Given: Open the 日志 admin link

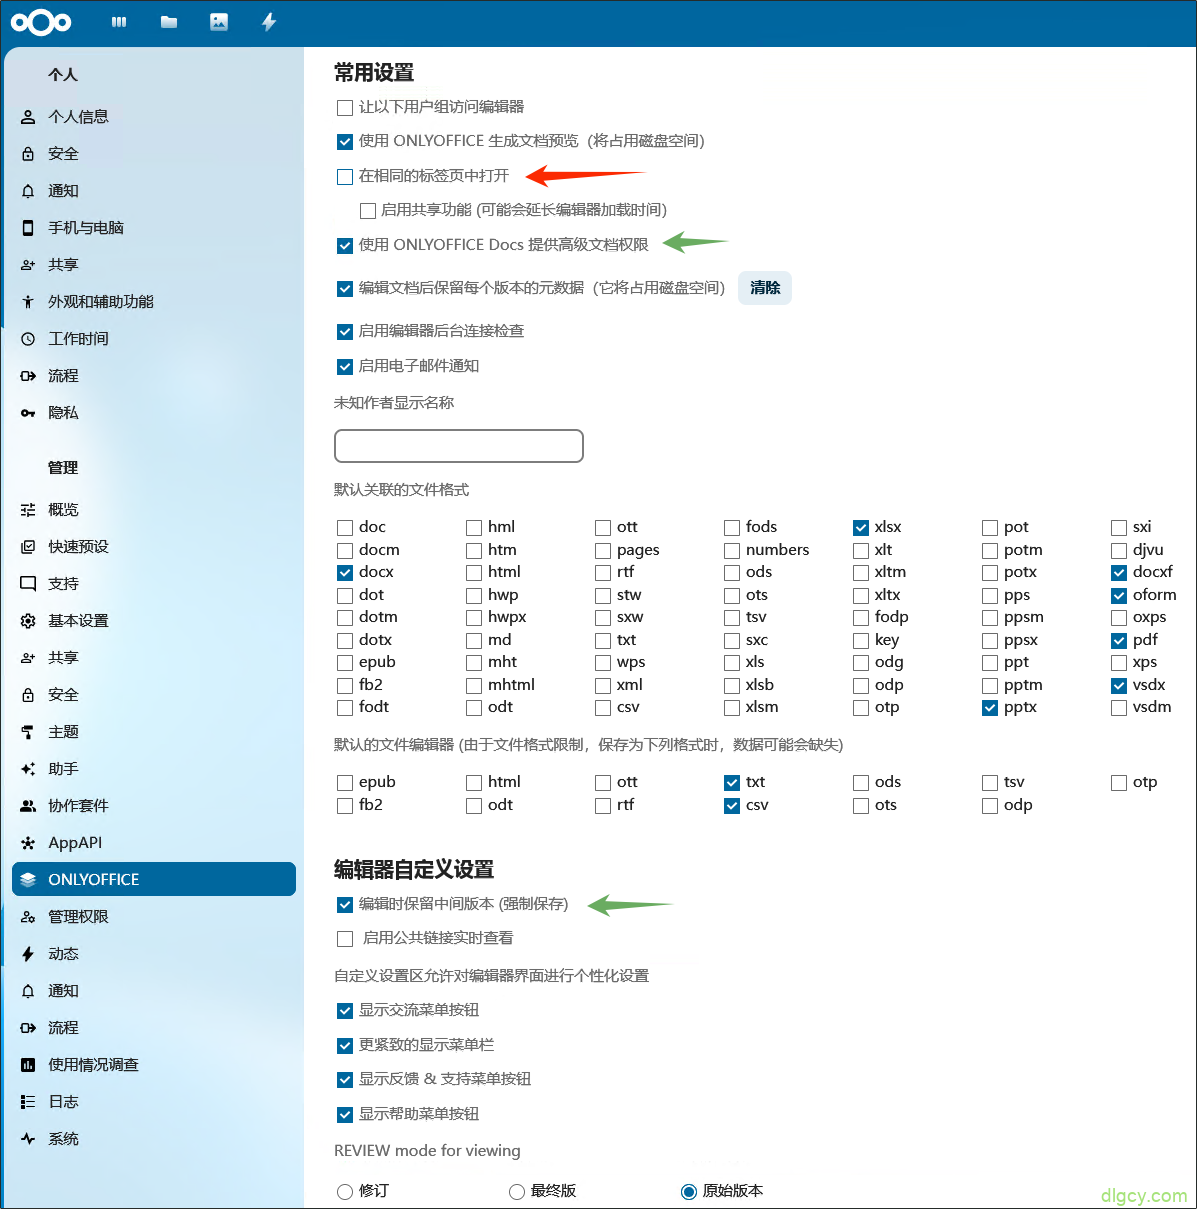Looking at the screenshot, I should [x=154, y=1102].
